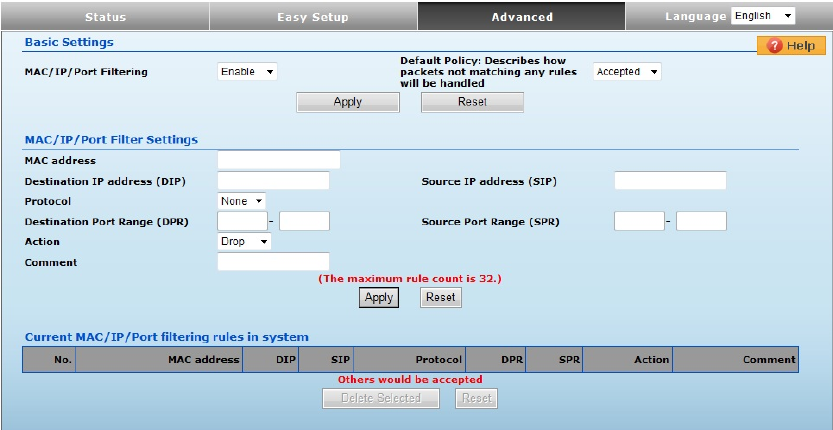Click the disabled Delete Selected button
This screenshot has height=430, width=833.
click(x=380, y=398)
